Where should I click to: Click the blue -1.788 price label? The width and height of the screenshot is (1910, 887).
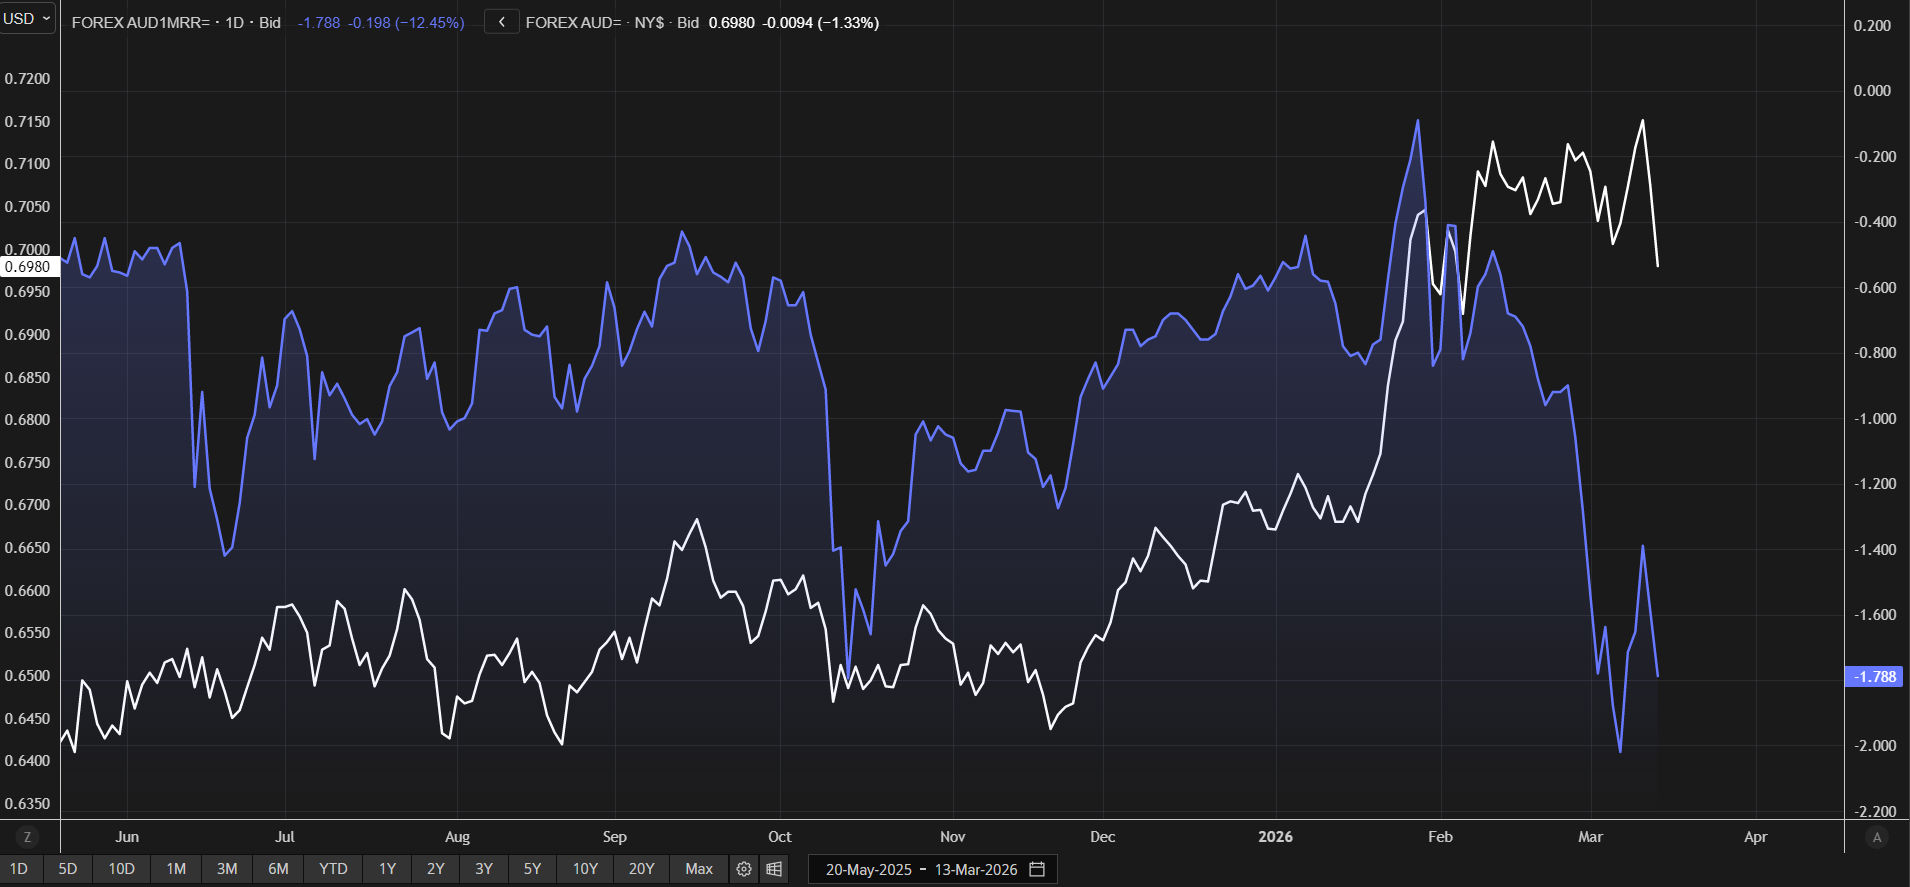coord(1873,677)
